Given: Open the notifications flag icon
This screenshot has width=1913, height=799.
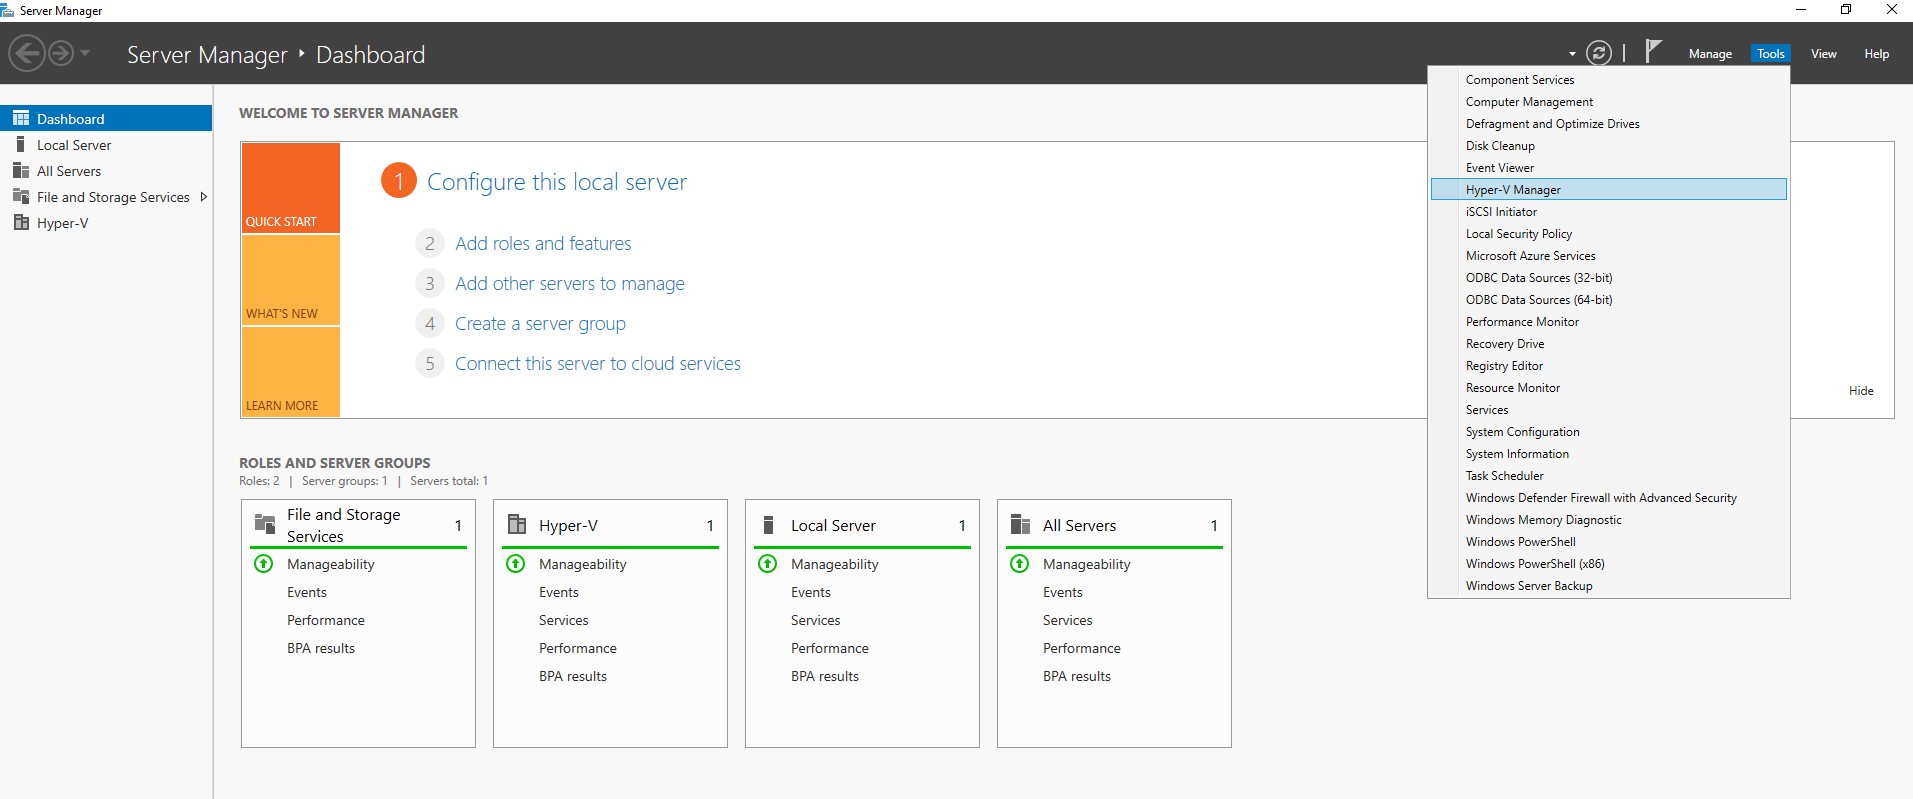Looking at the screenshot, I should click(1653, 51).
